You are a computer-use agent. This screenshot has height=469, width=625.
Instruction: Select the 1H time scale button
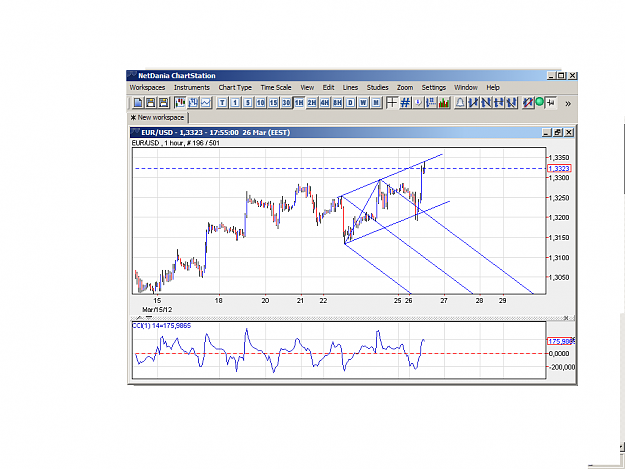[x=299, y=103]
